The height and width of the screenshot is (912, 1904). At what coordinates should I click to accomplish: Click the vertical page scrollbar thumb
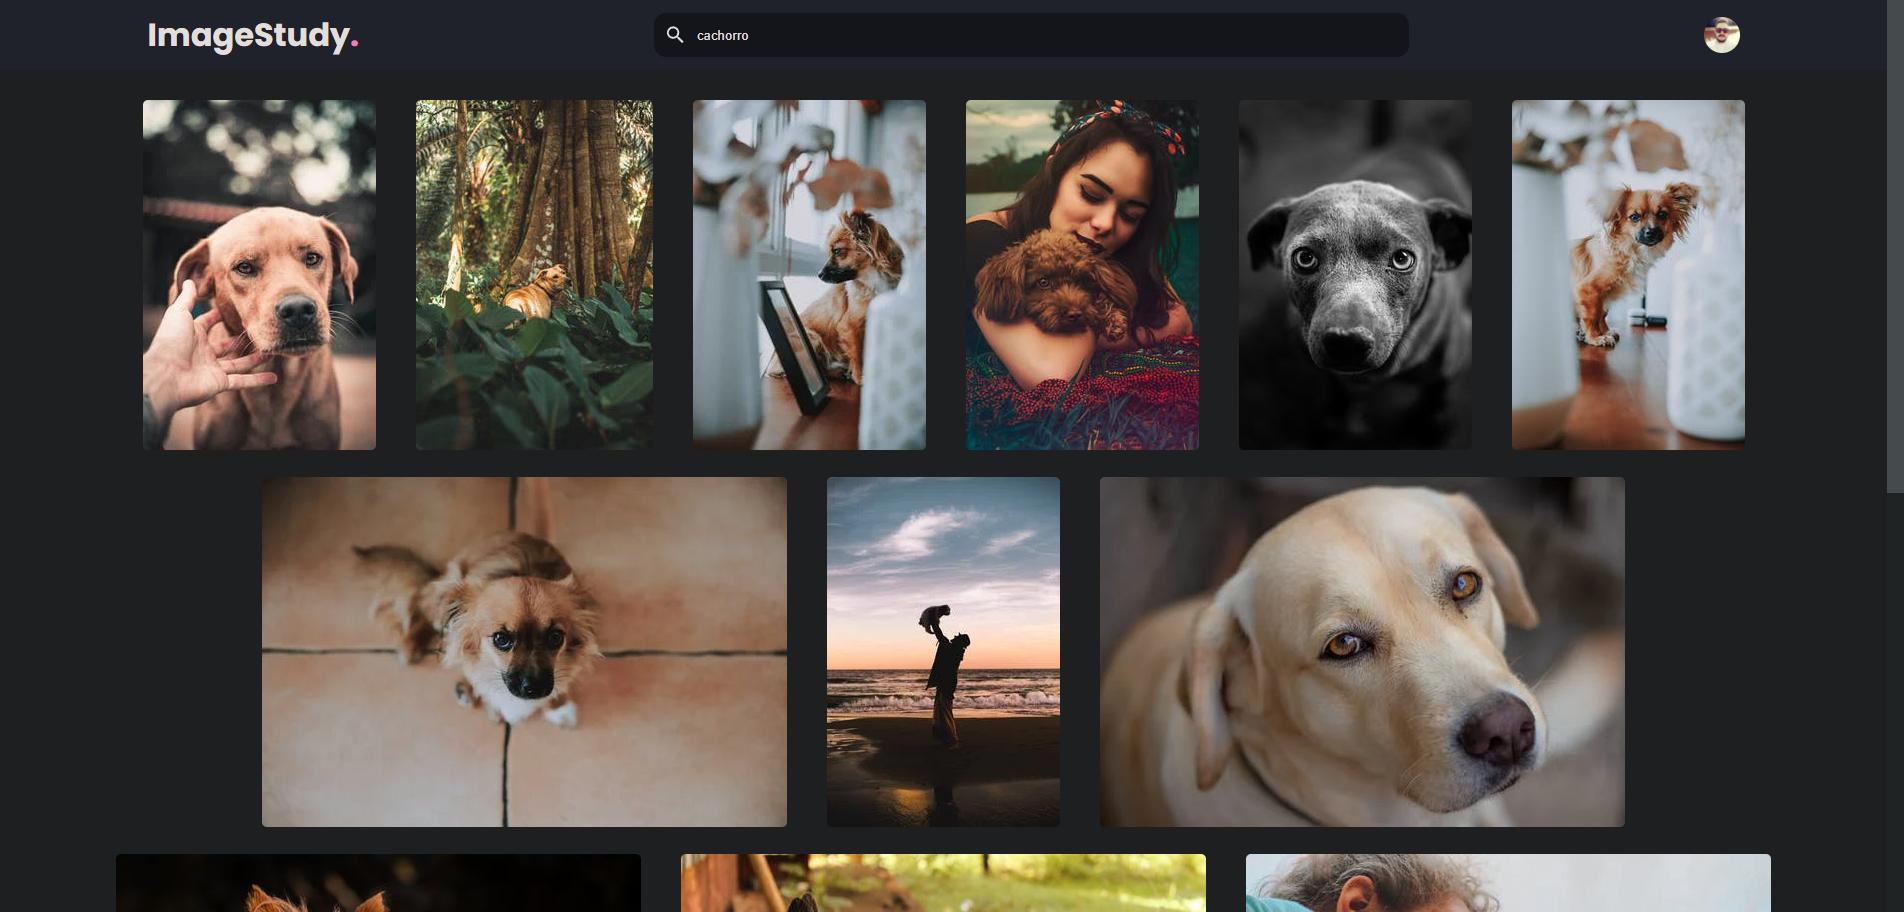1895,246
